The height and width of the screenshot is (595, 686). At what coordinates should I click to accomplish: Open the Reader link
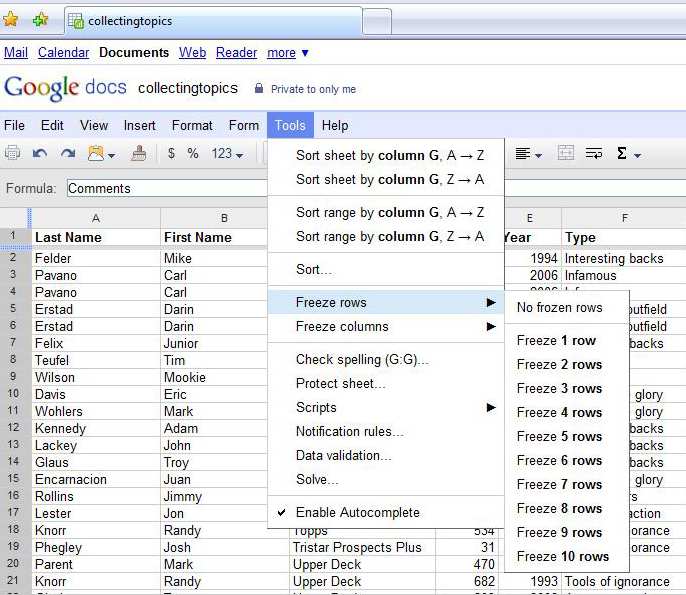[237, 52]
